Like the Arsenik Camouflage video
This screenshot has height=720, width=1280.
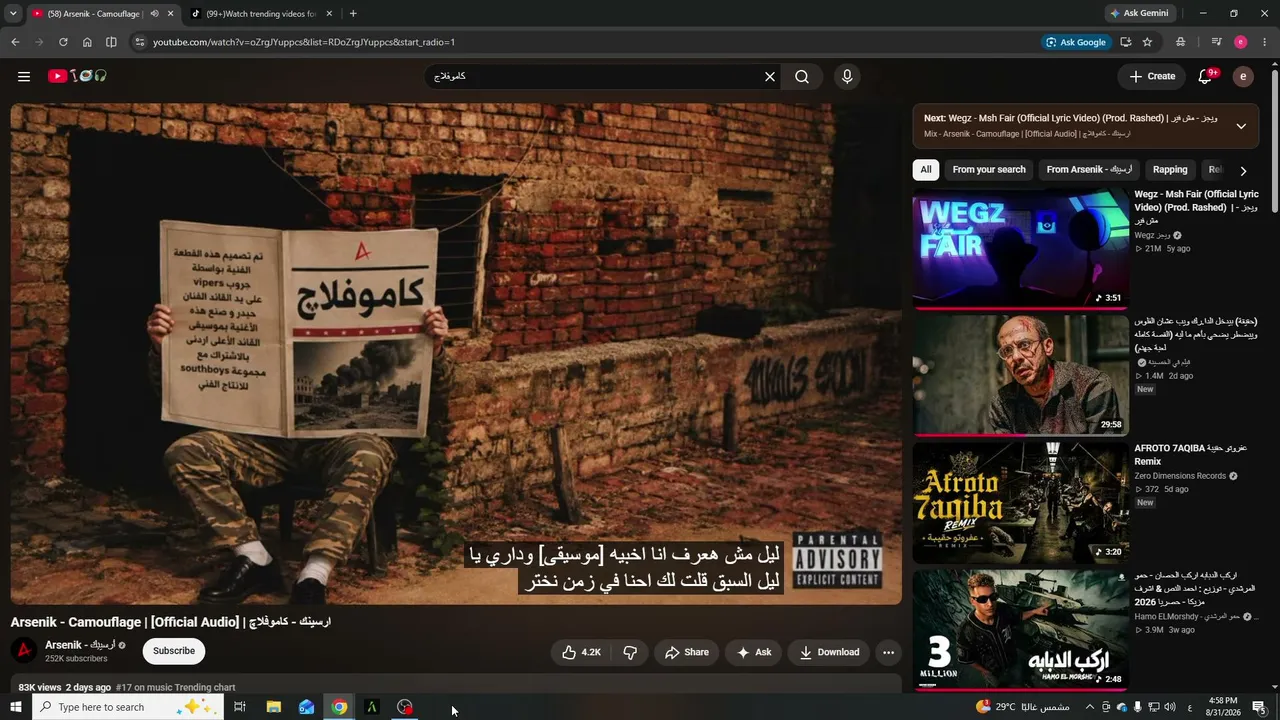(581, 652)
